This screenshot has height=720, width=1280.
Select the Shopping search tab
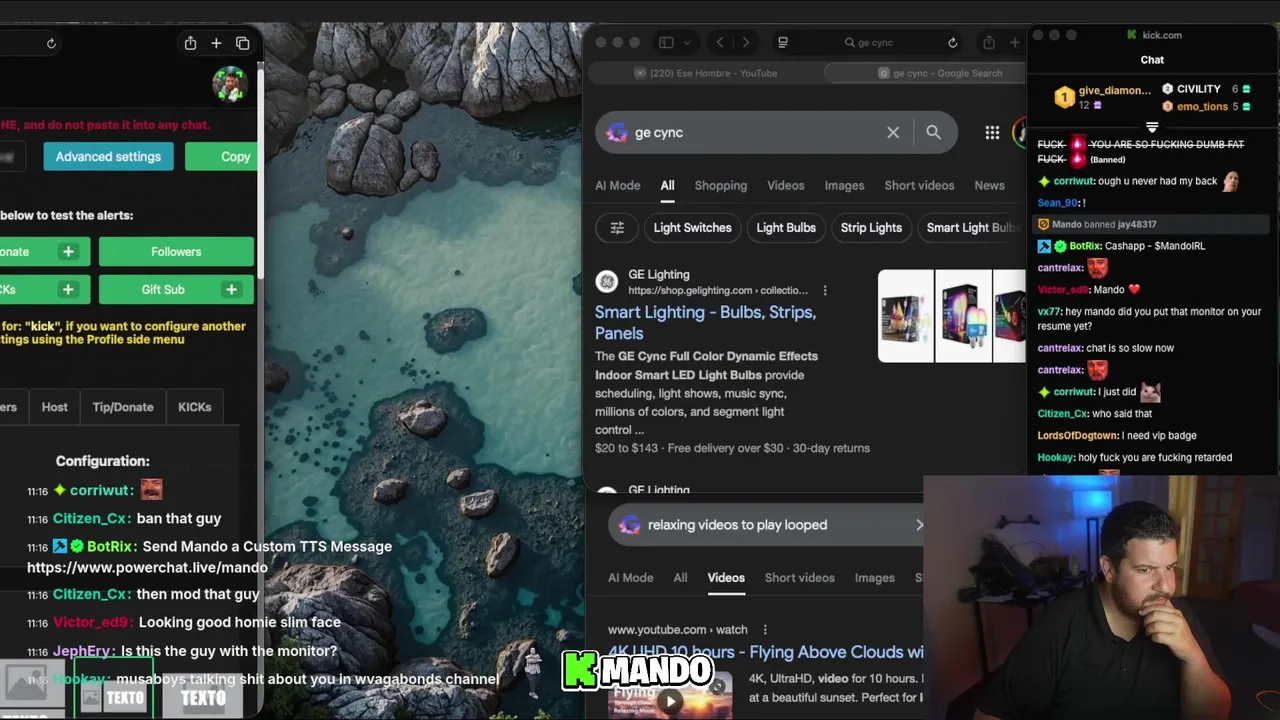tap(720, 186)
